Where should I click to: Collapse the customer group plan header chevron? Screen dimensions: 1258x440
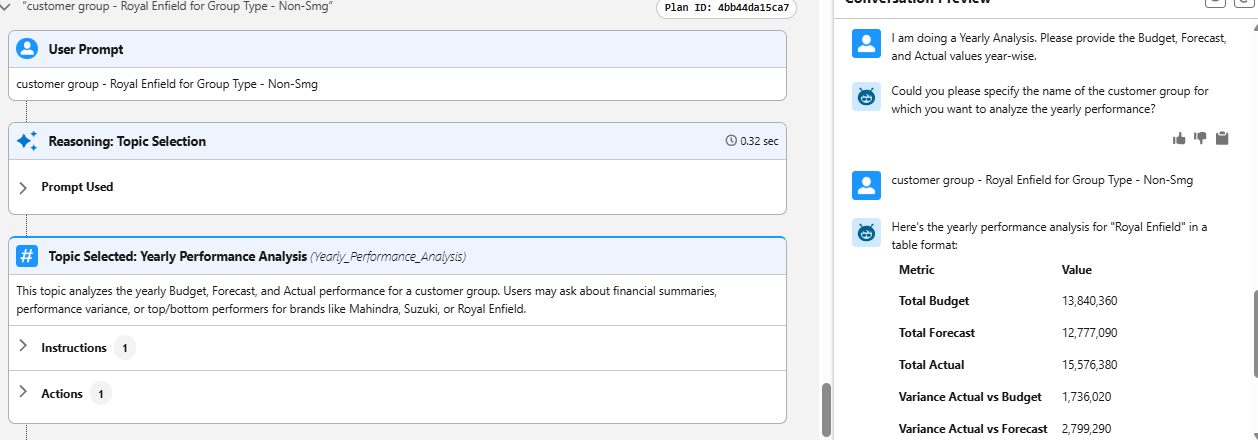pos(8,6)
